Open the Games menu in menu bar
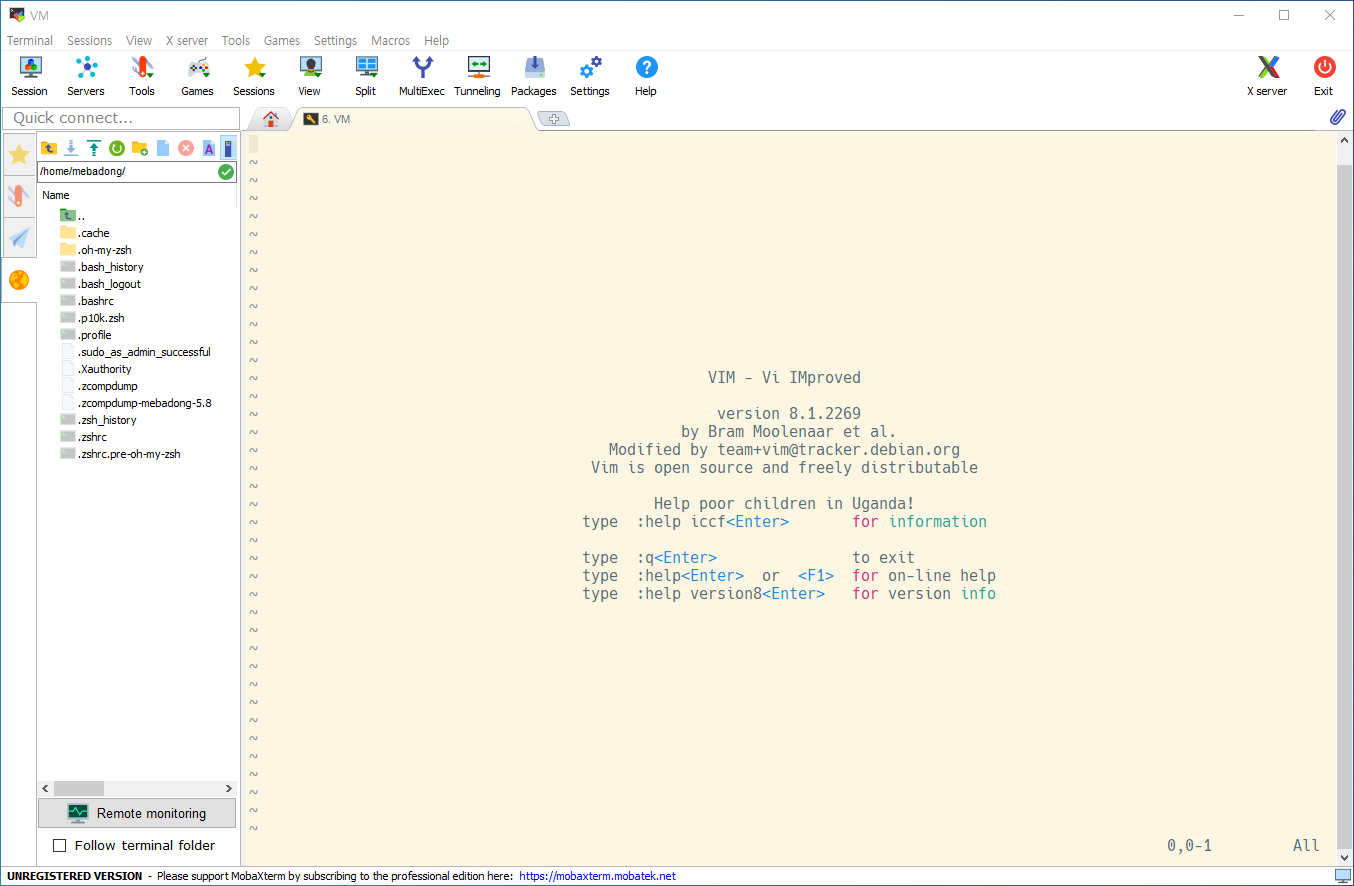Image resolution: width=1354 pixels, height=886 pixels. pos(282,41)
